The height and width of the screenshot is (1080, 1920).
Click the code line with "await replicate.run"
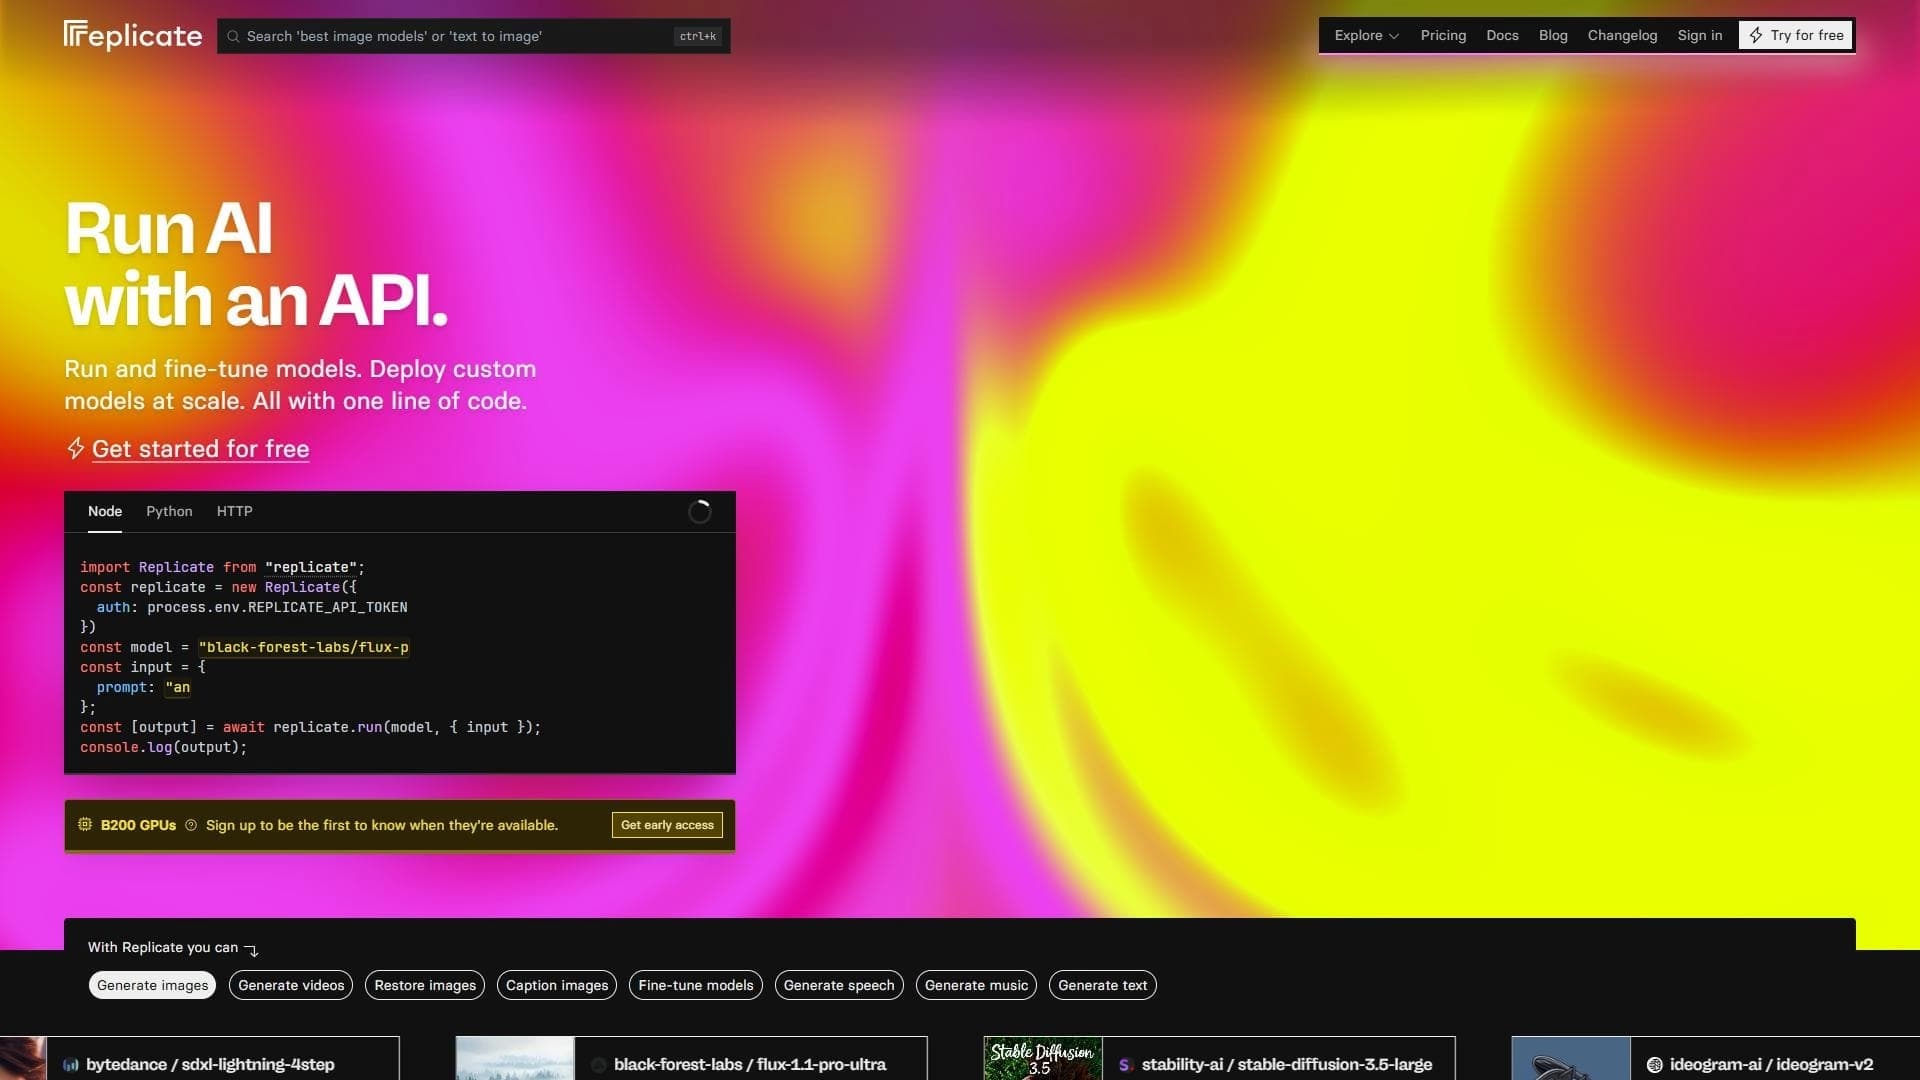pyautogui.click(x=310, y=727)
